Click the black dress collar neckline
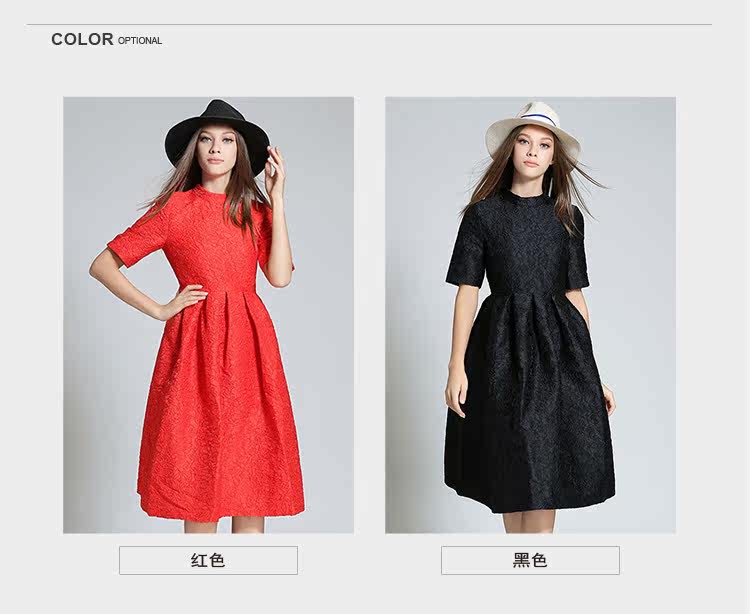Image resolution: width=750 pixels, height=614 pixels. coord(527,197)
